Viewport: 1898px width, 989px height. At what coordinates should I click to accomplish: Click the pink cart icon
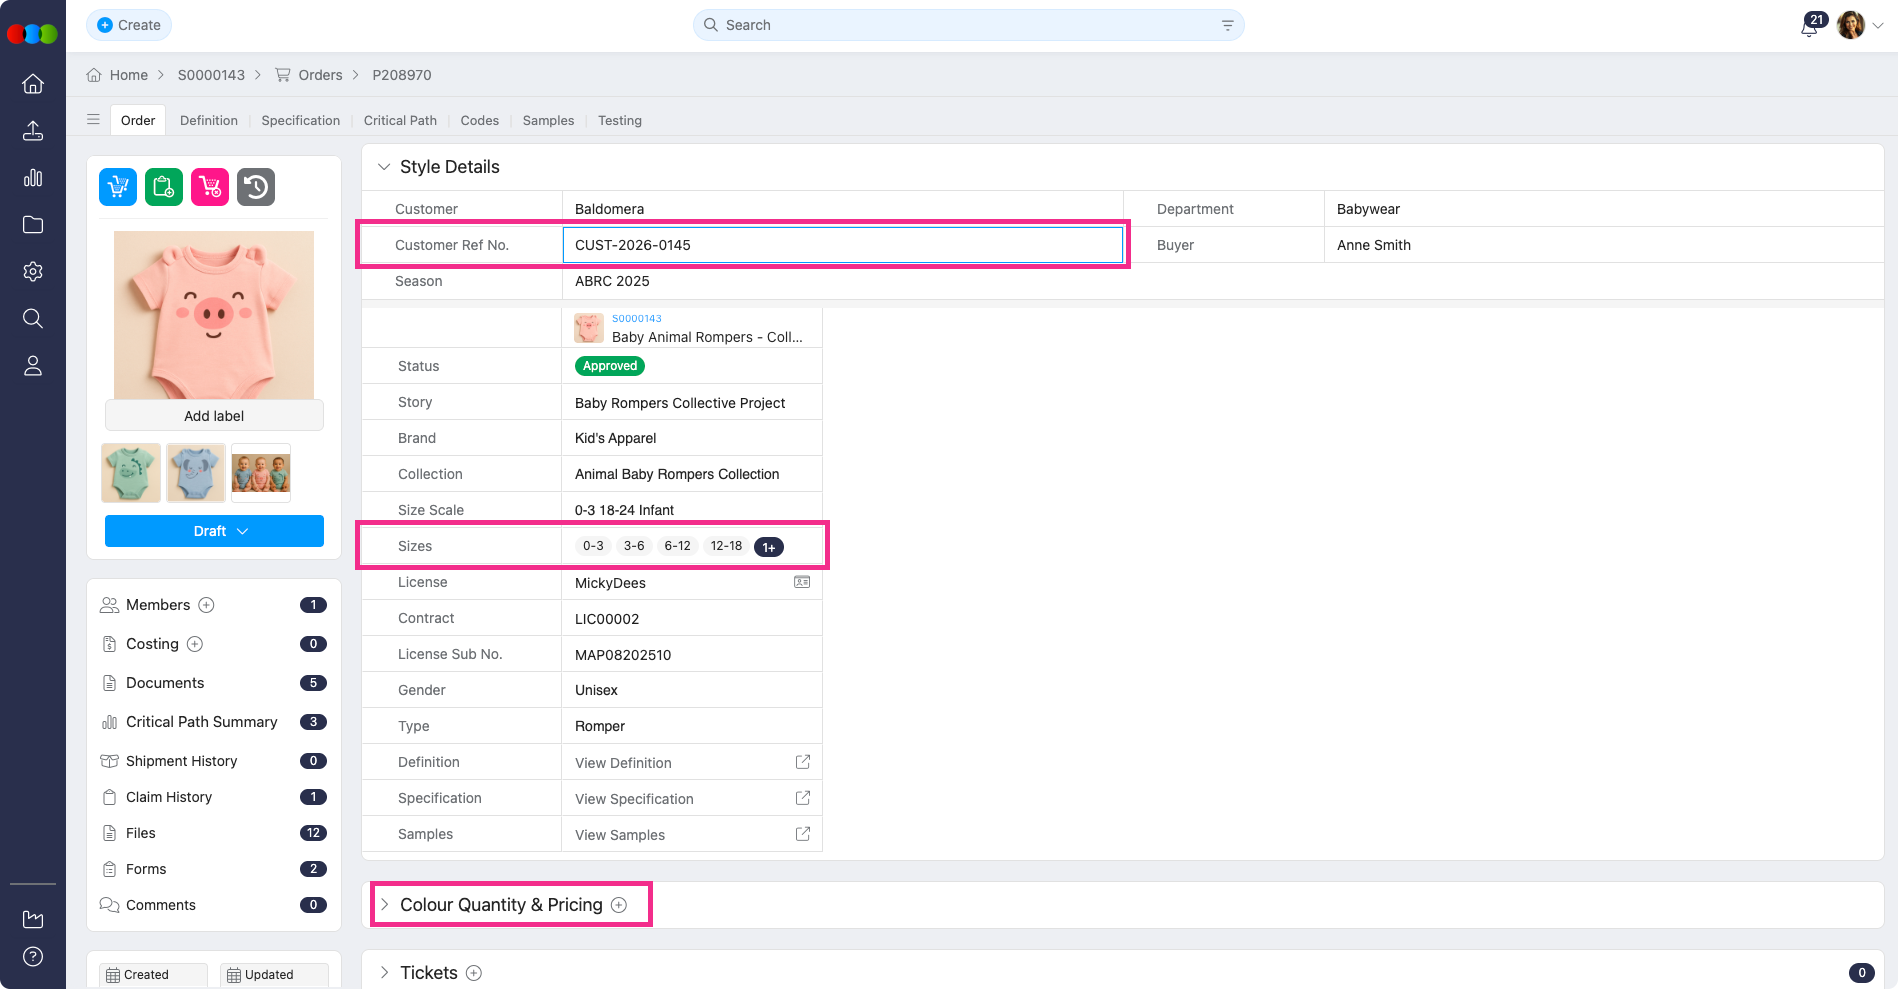[210, 187]
